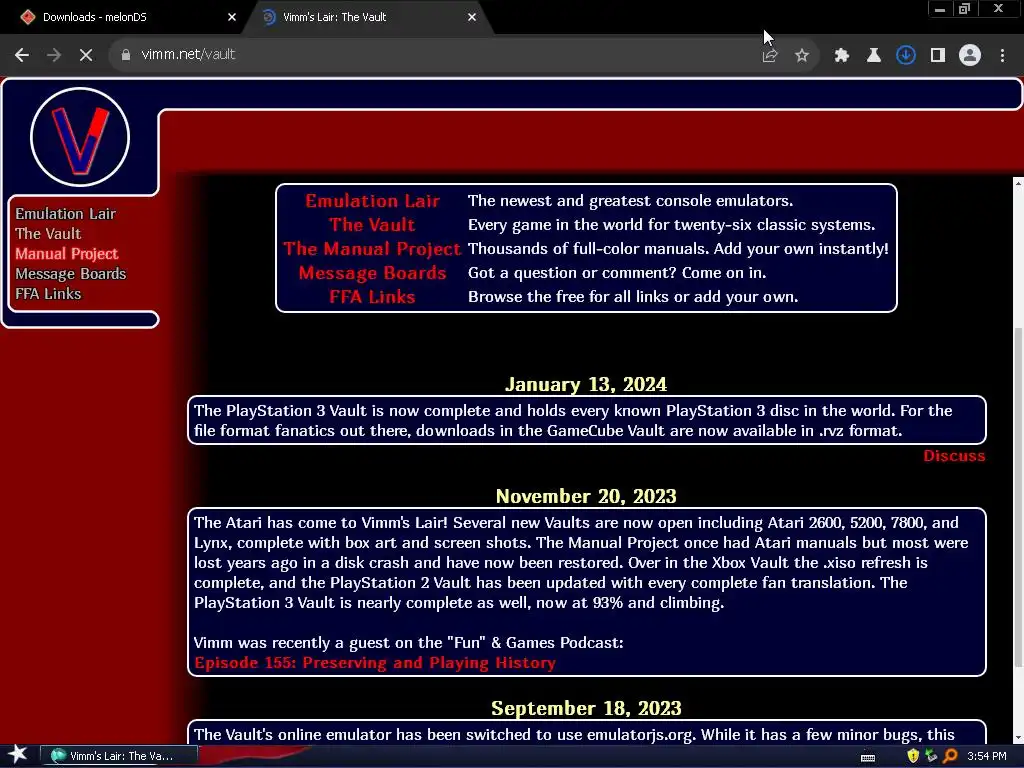Click the orange magnifier tray icon
Viewport: 1024px width, 768px height.
pyautogui.click(x=951, y=756)
